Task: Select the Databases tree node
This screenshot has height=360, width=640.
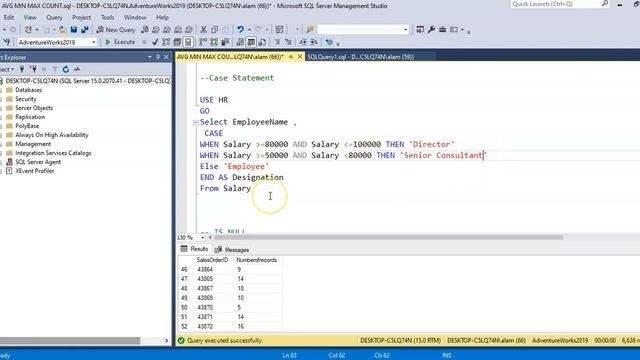Action: (x=29, y=90)
